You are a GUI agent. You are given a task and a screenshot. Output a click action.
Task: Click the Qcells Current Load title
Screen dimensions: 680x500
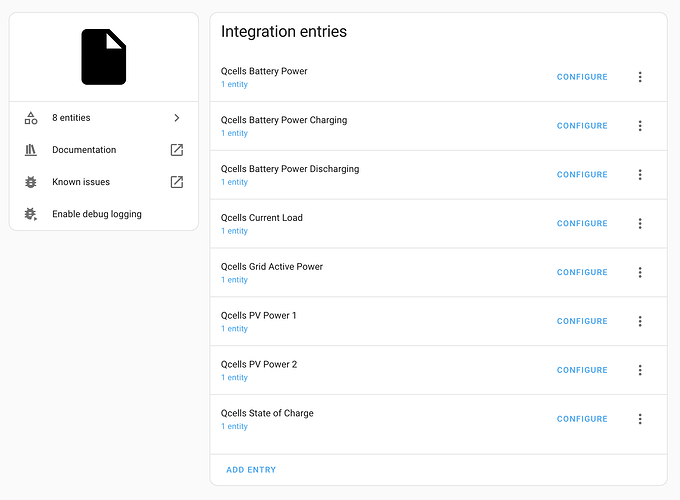coord(262,218)
